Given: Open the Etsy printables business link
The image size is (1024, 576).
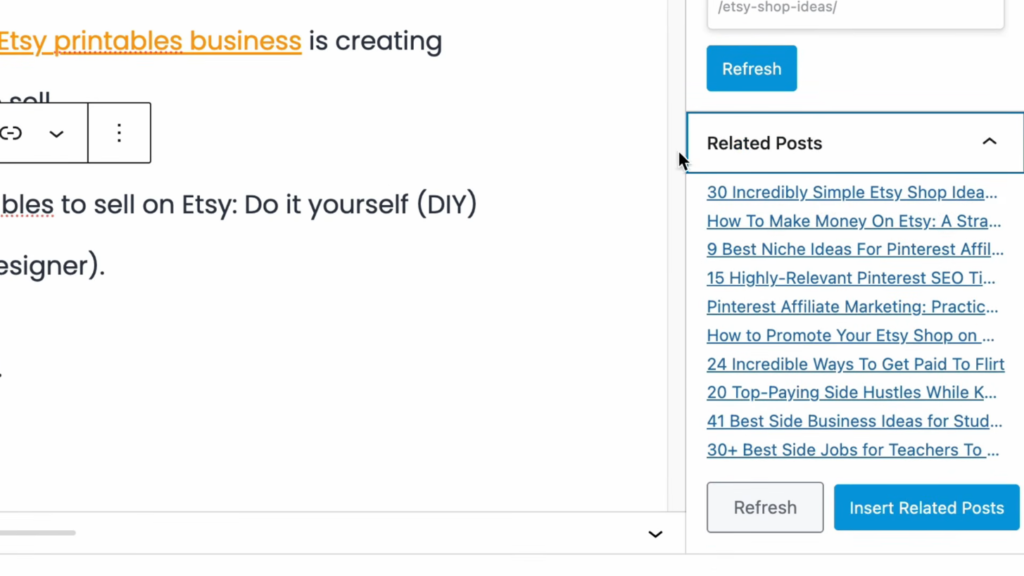Looking at the screenshot, I should [150, 41].
